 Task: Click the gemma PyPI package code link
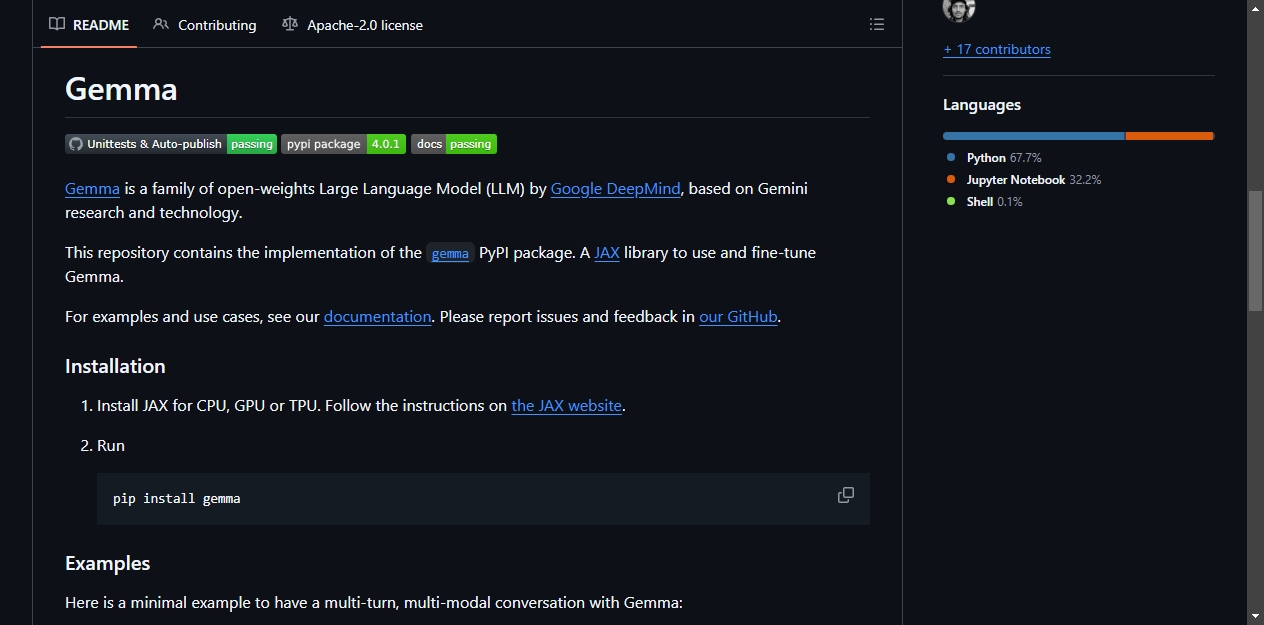pos(450,253)
